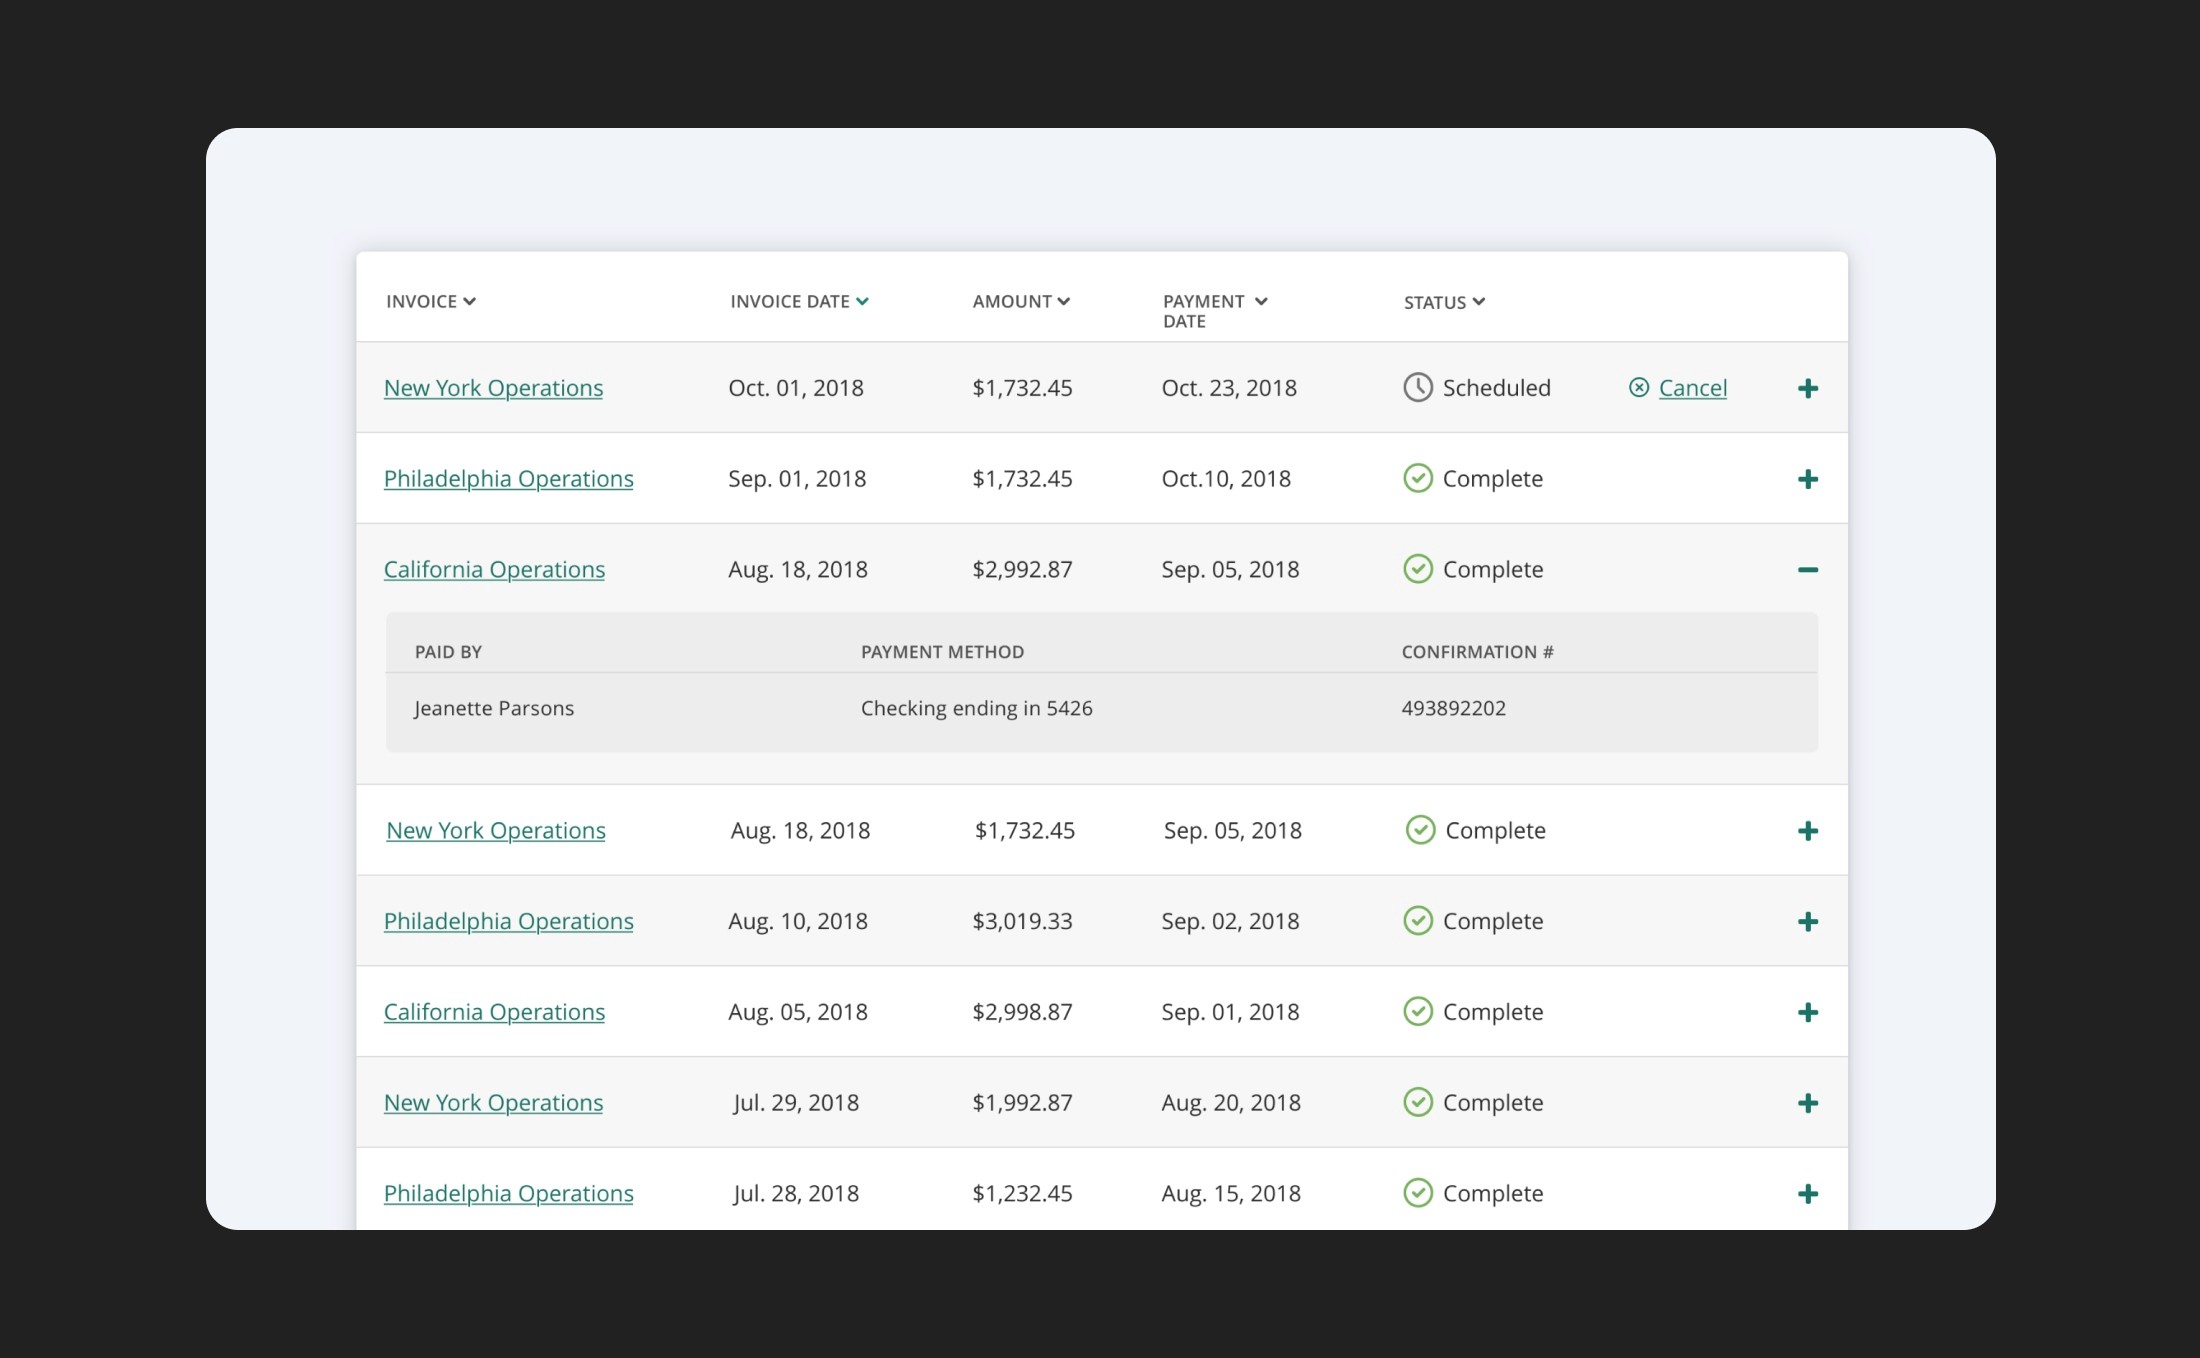2200x1358 pixels.
Task: Expand the $1,732.45 Aug. 18 New York row
Action: [1807, 831]
